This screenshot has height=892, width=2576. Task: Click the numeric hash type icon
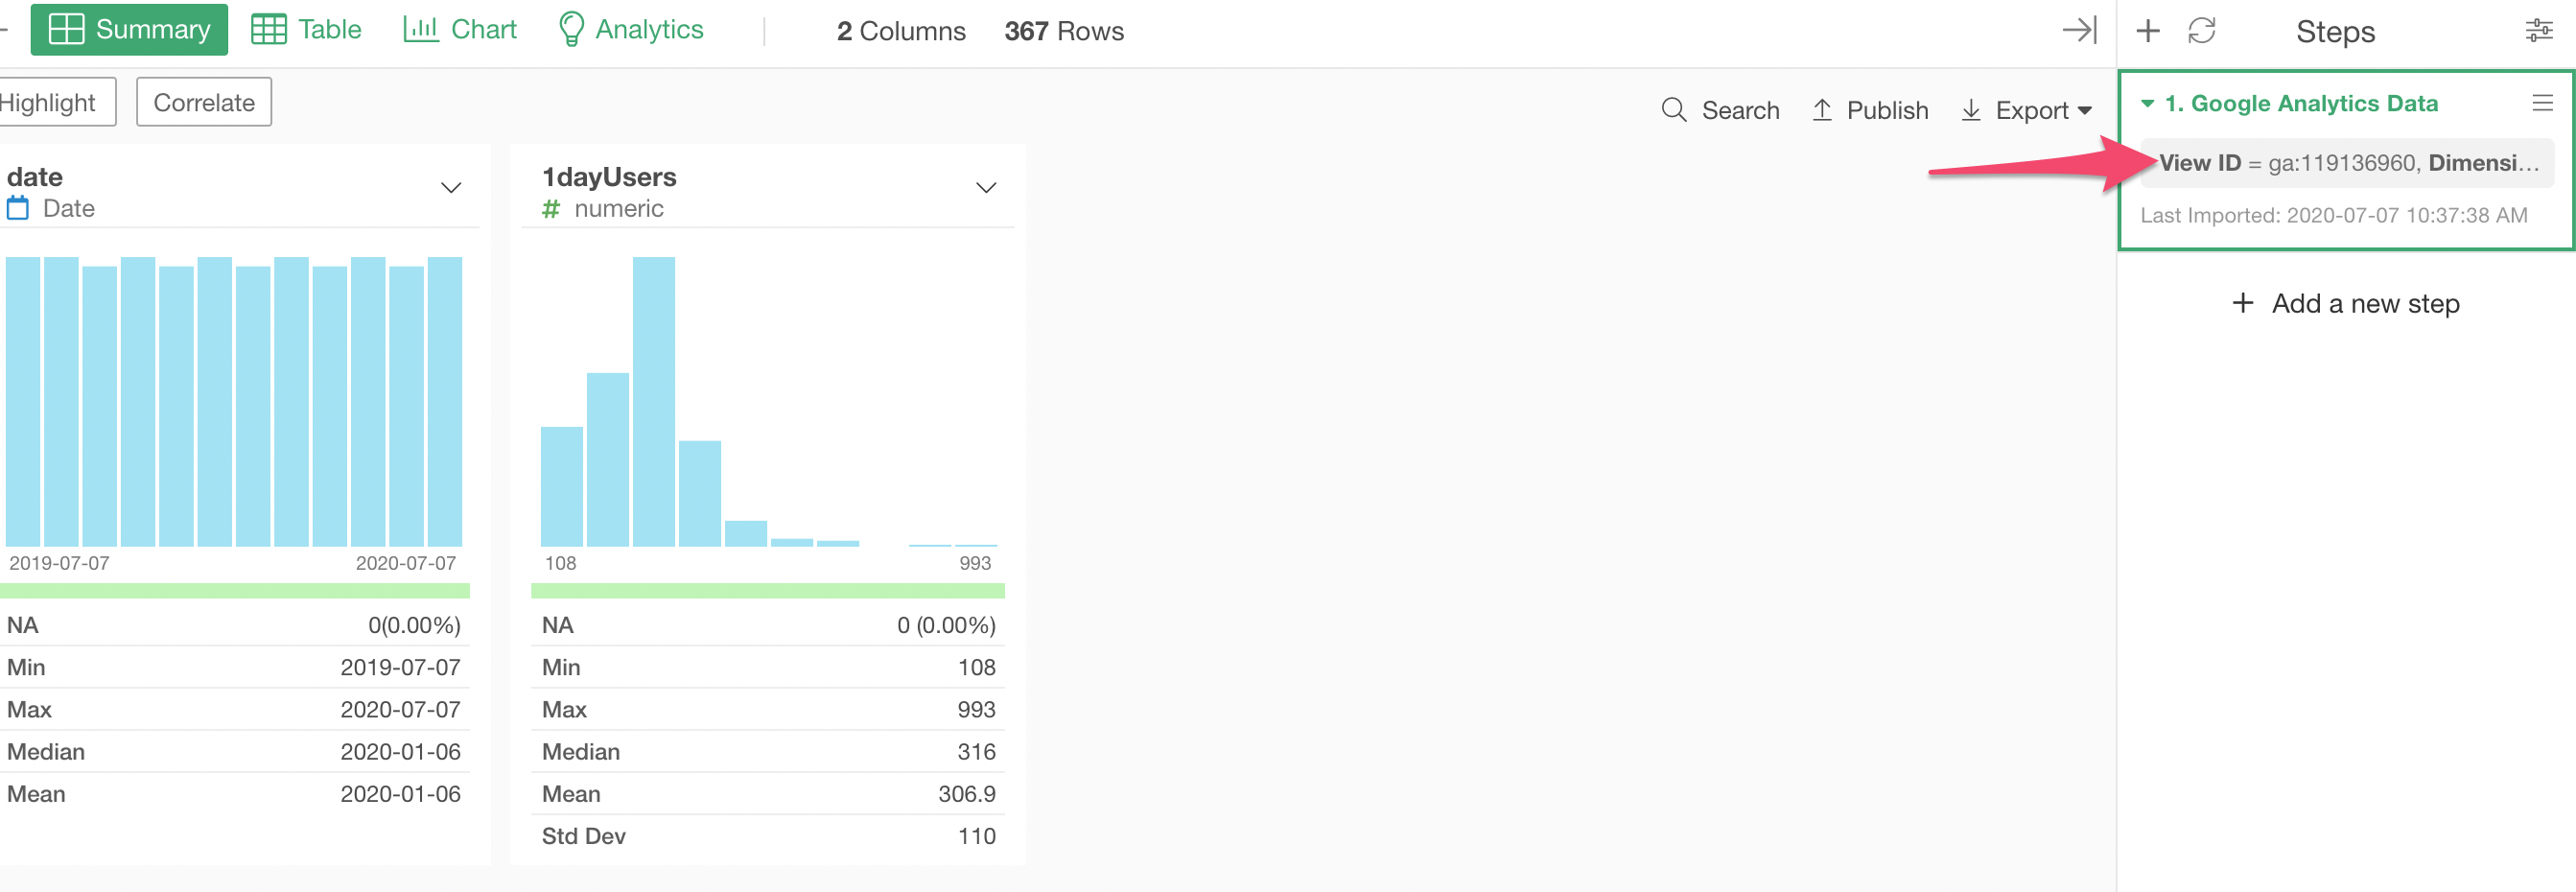550,208
